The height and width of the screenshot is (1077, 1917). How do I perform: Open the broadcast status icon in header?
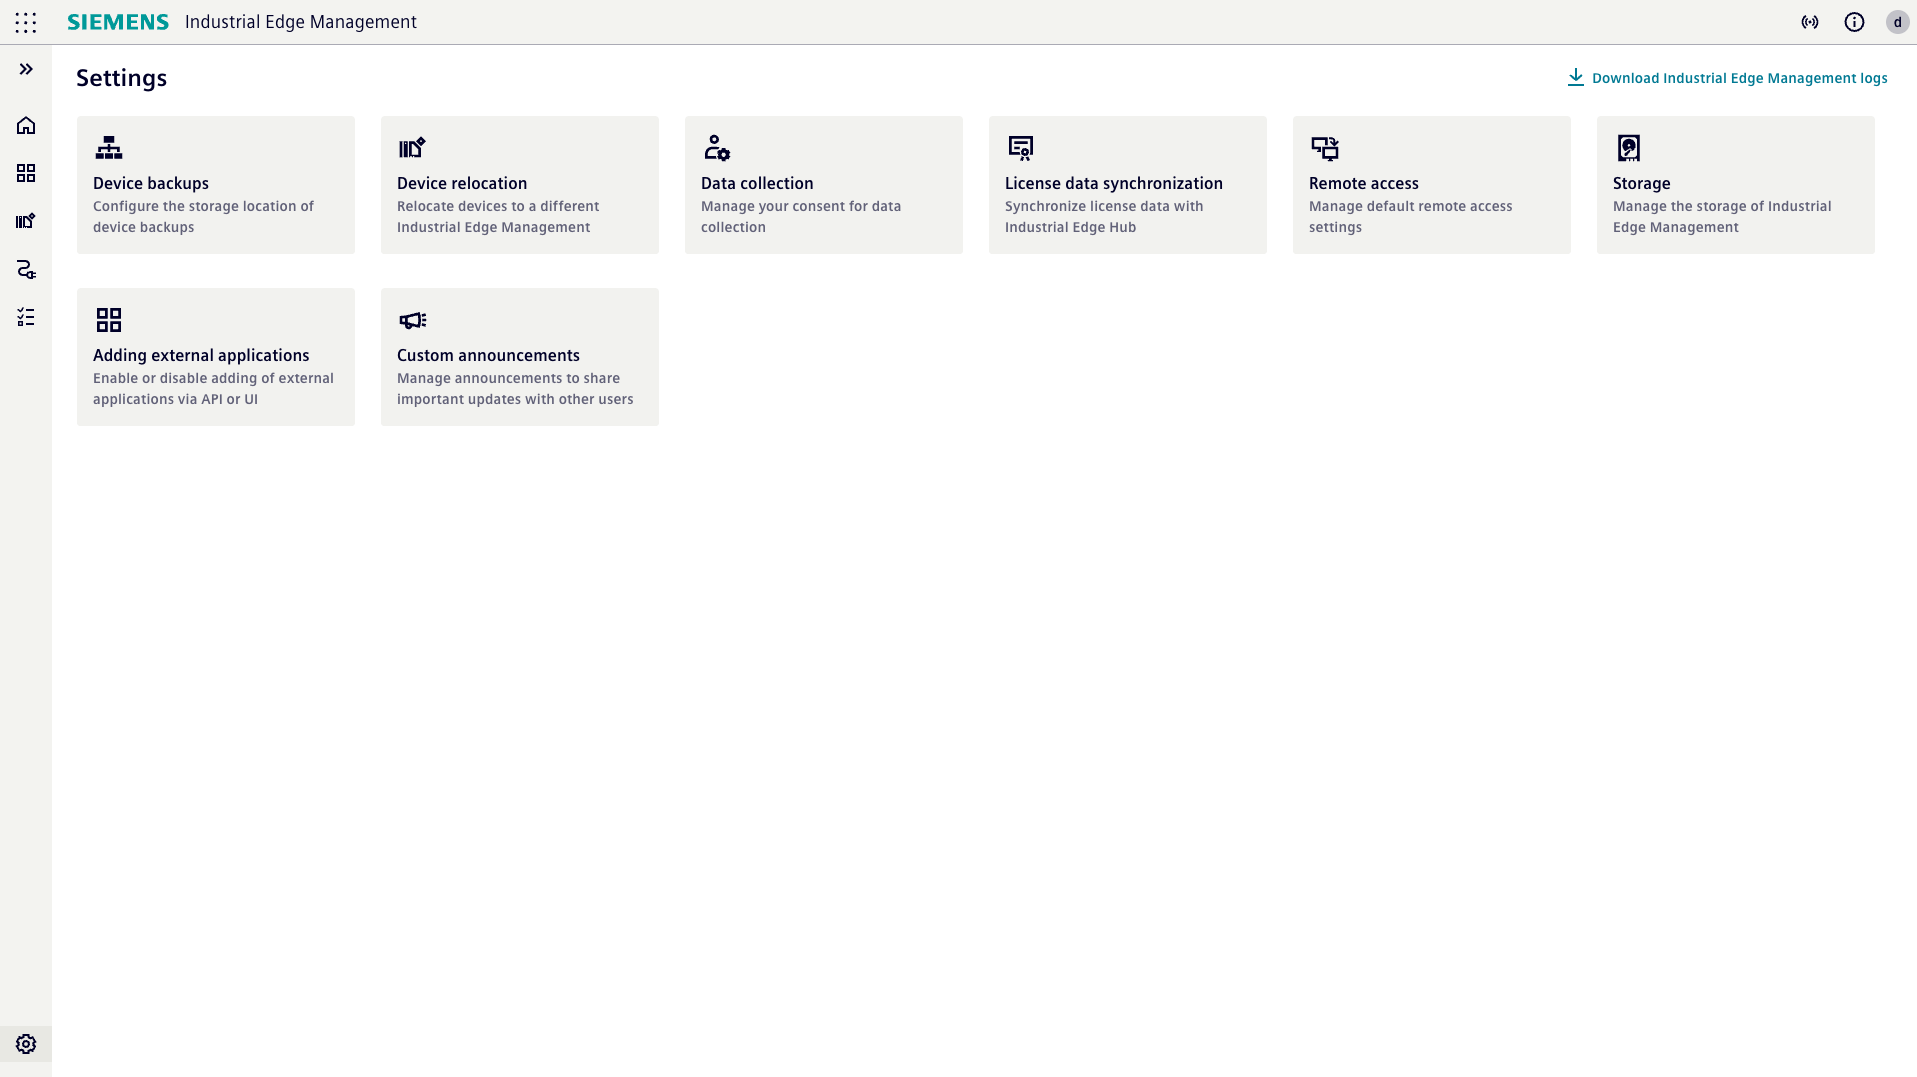coord(1810,22)
